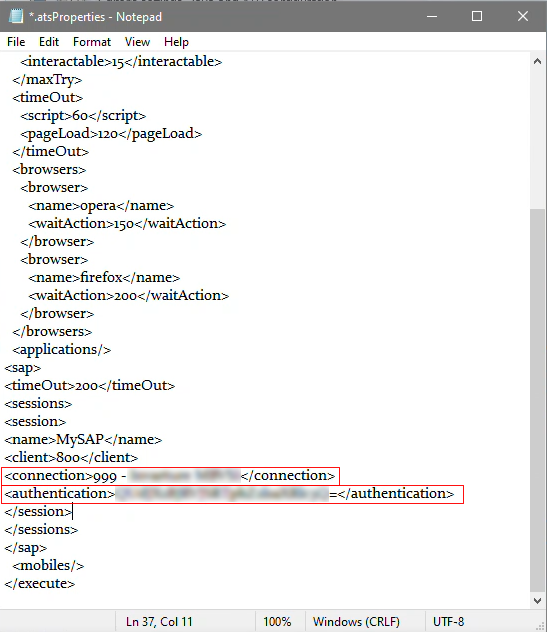Click the MySAP name line
This screenshot has width=547, height=632.
coord(83,439)
